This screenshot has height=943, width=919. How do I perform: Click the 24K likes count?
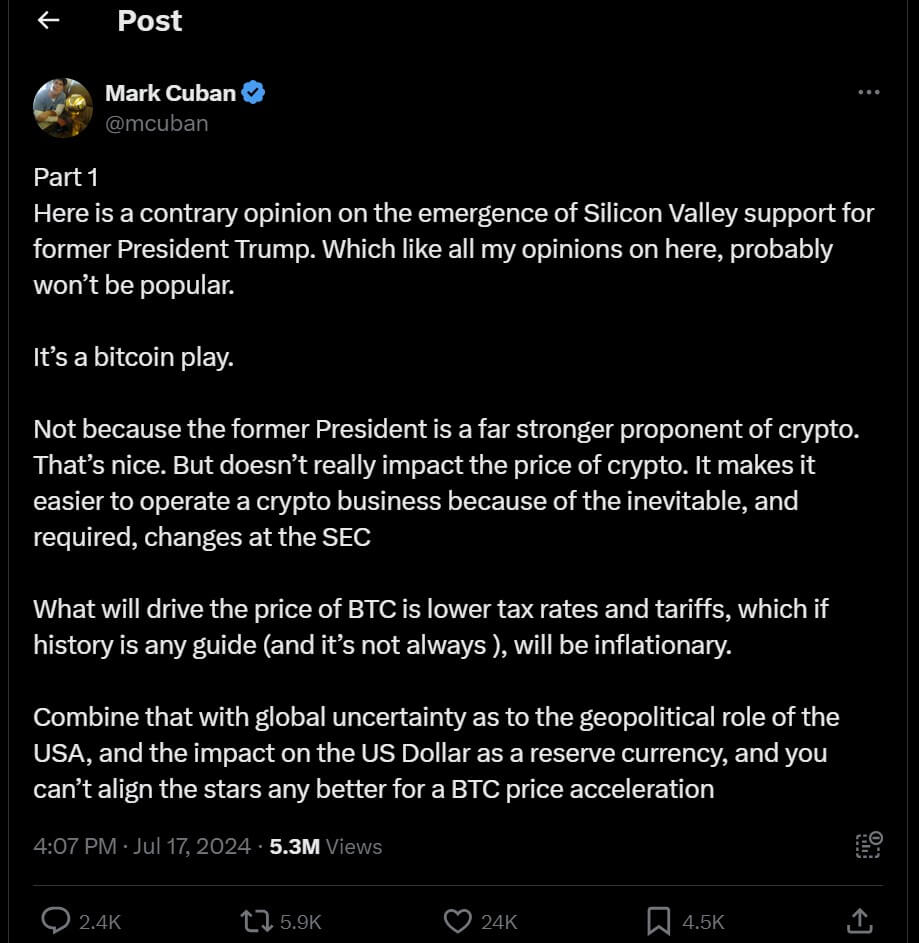(x=498, y=921)
